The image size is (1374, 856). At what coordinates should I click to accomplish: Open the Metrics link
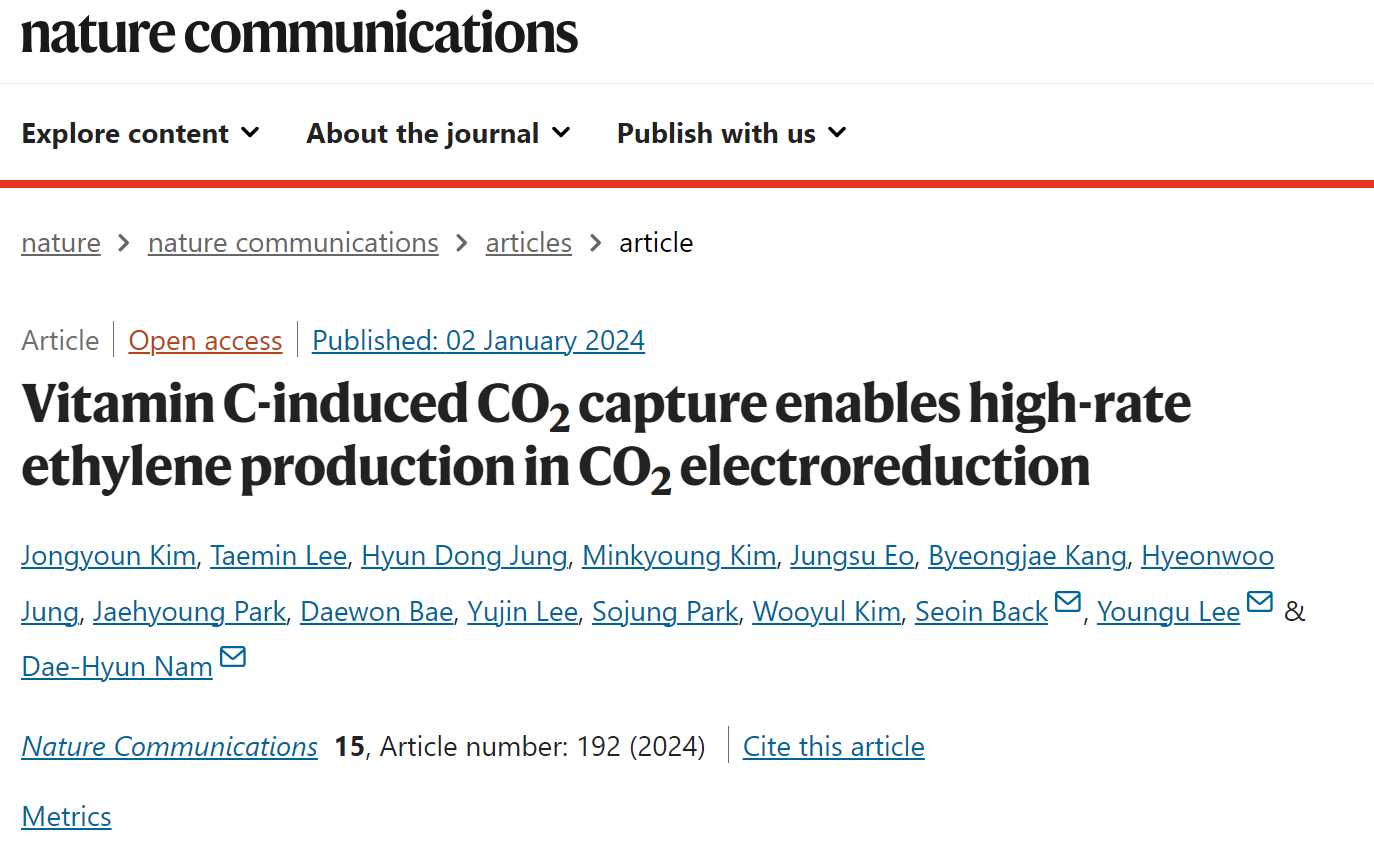66,817
